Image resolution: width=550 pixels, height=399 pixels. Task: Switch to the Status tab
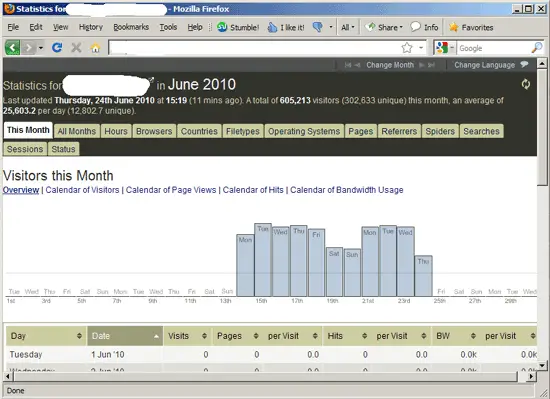pyautogui.click(x=63, y=149)
